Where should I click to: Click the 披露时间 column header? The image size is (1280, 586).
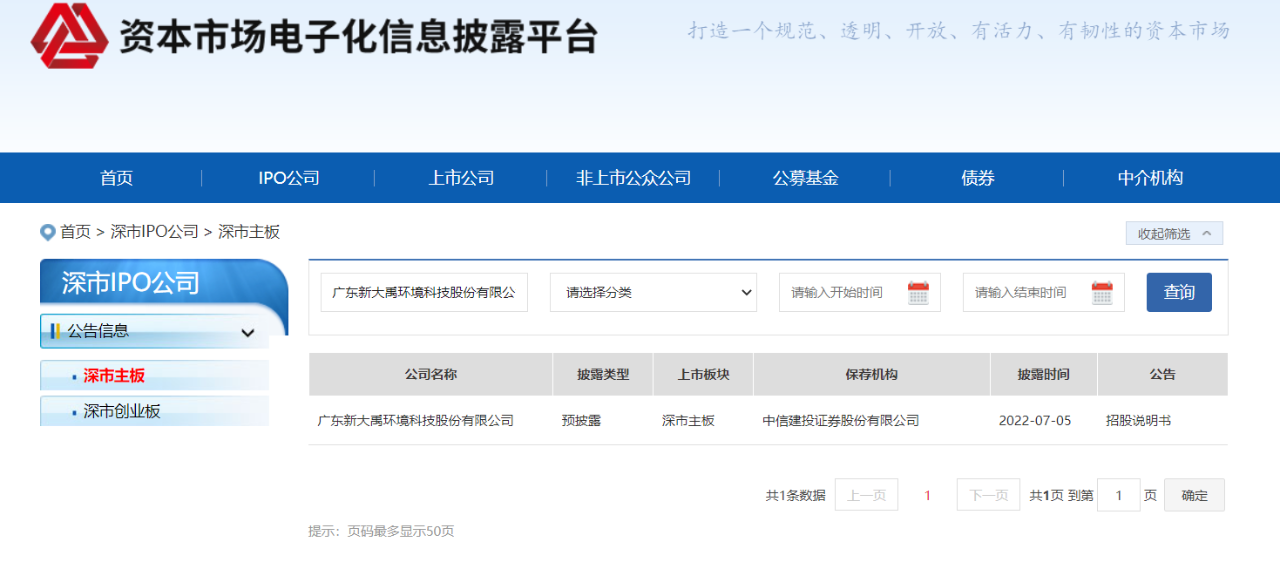coord(1044,374)
